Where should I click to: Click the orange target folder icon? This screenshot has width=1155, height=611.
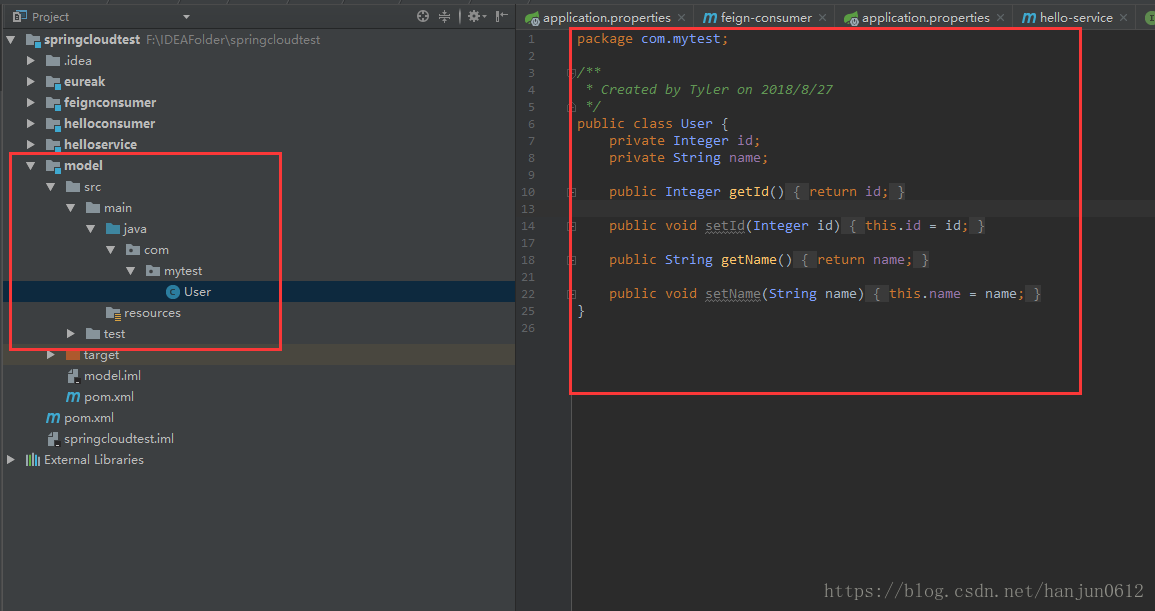pos(73,355)
